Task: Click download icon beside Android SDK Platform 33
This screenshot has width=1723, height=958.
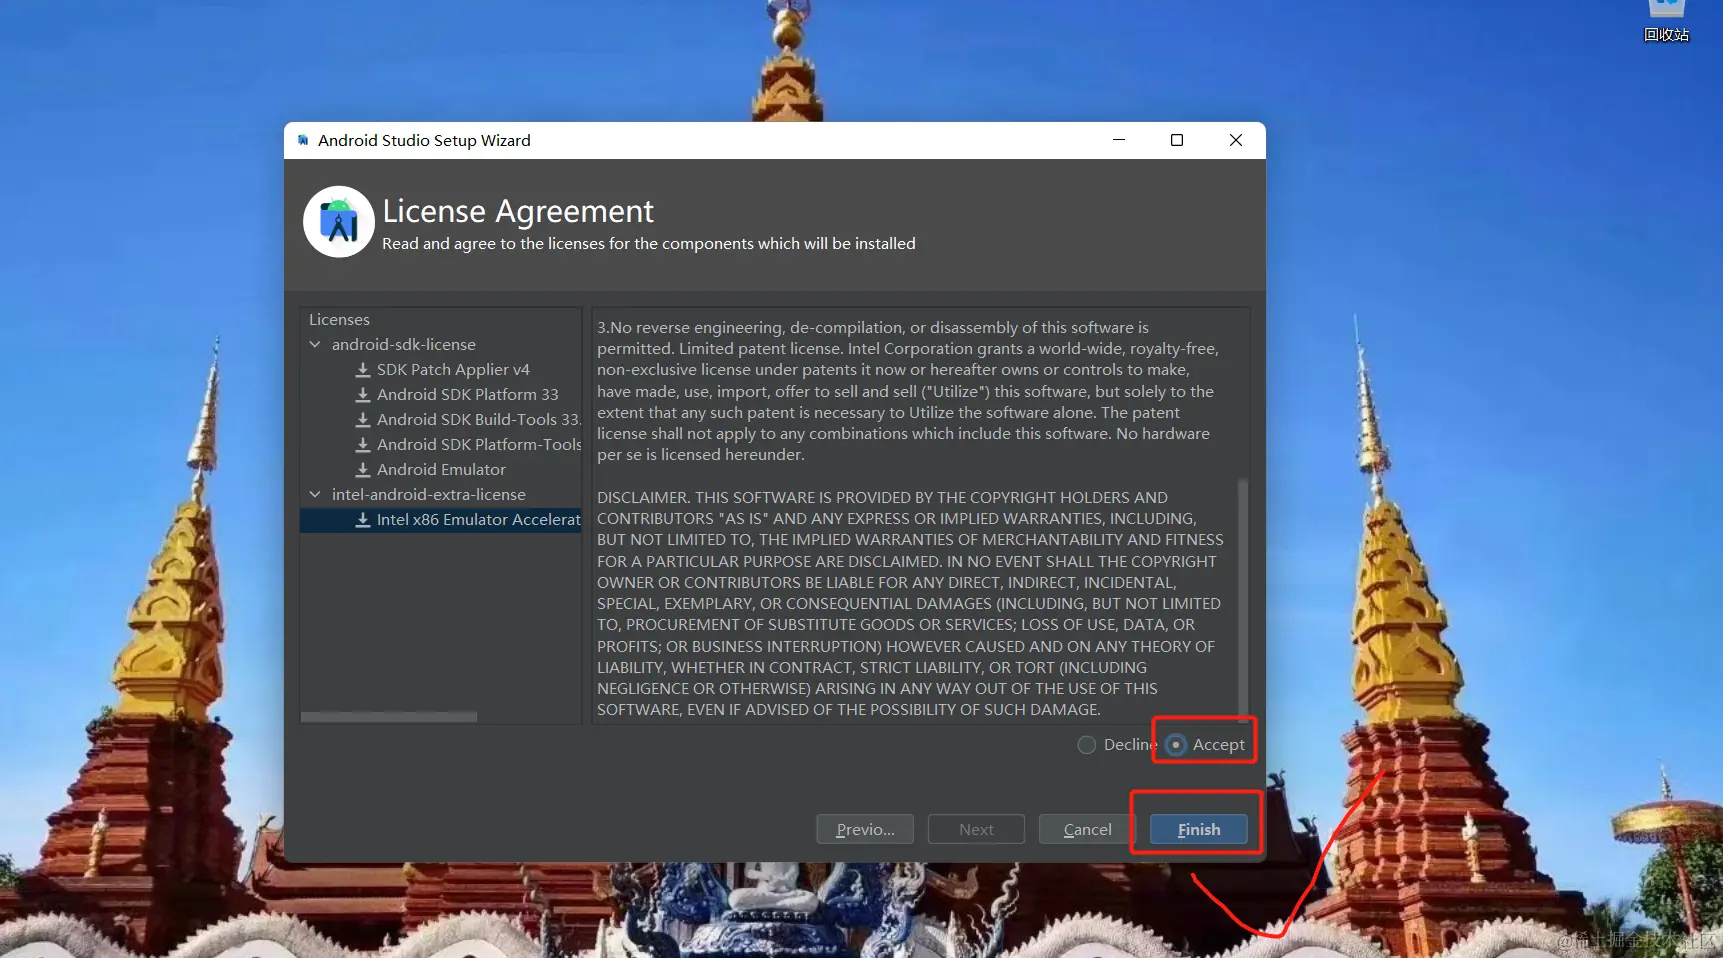Action: tap(363, 395)
